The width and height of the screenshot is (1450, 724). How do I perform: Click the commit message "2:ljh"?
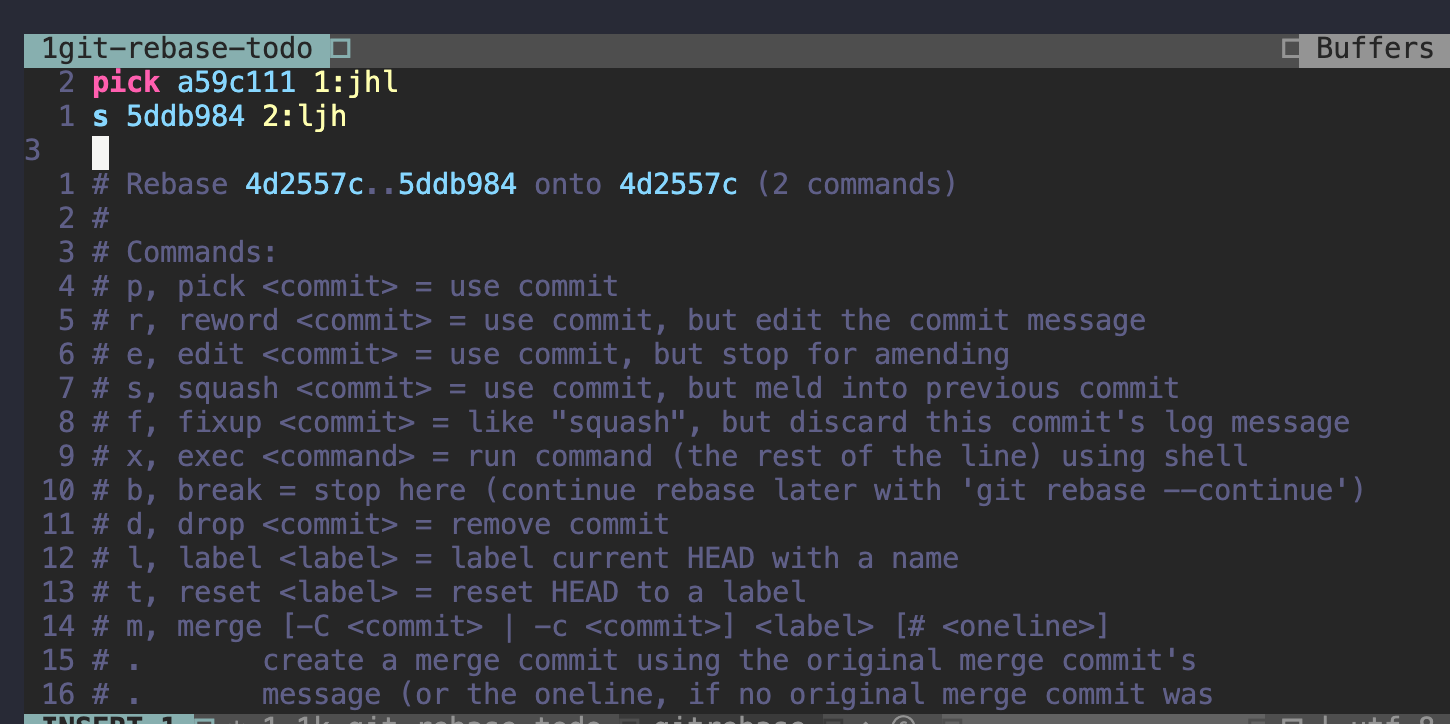point(304,117)
